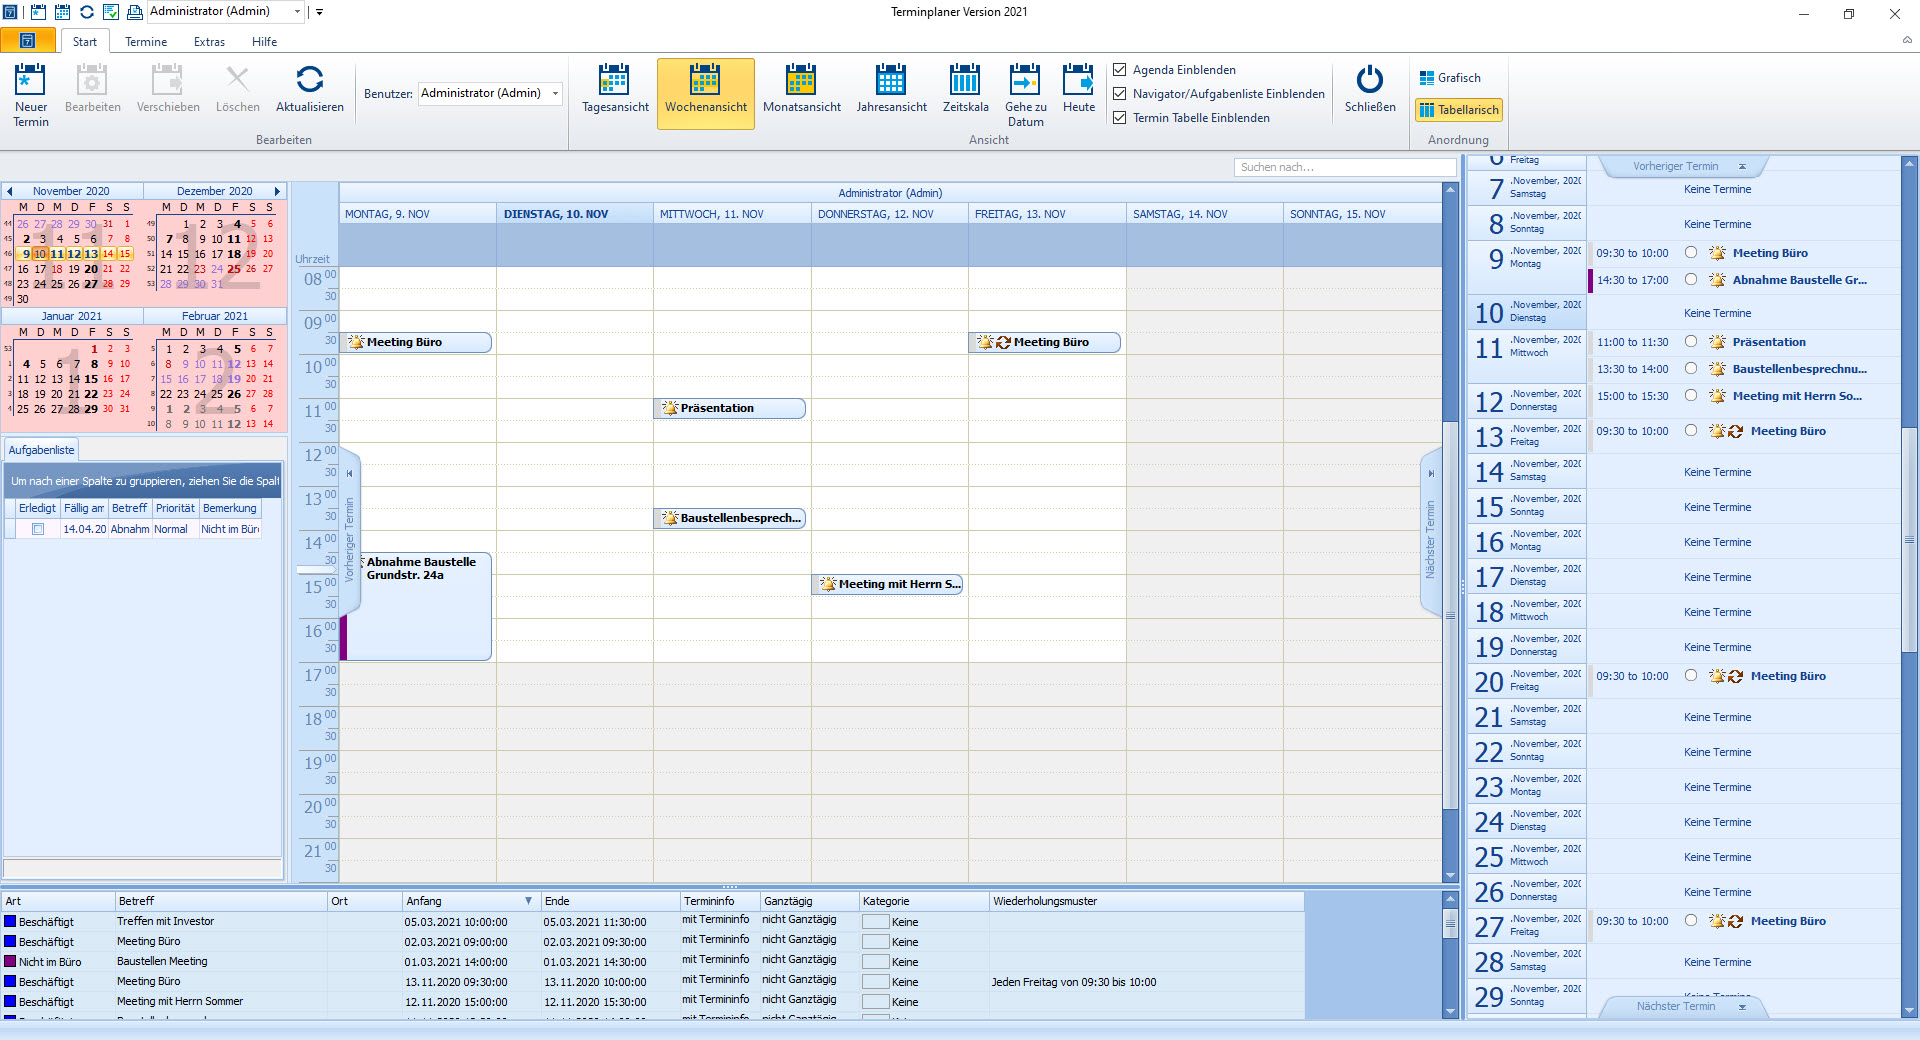Image resolution: width=1920 pixels, height=1040 pixels.
Task: Mark Meeting mit Herrn So... entry as done
Action: (1691, 396)
